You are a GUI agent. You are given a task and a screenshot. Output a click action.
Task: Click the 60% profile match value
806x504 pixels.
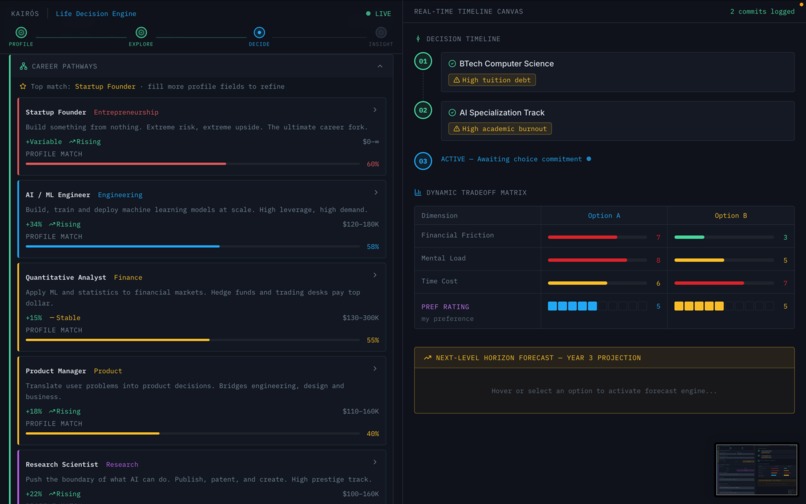[x=373, y=164]
